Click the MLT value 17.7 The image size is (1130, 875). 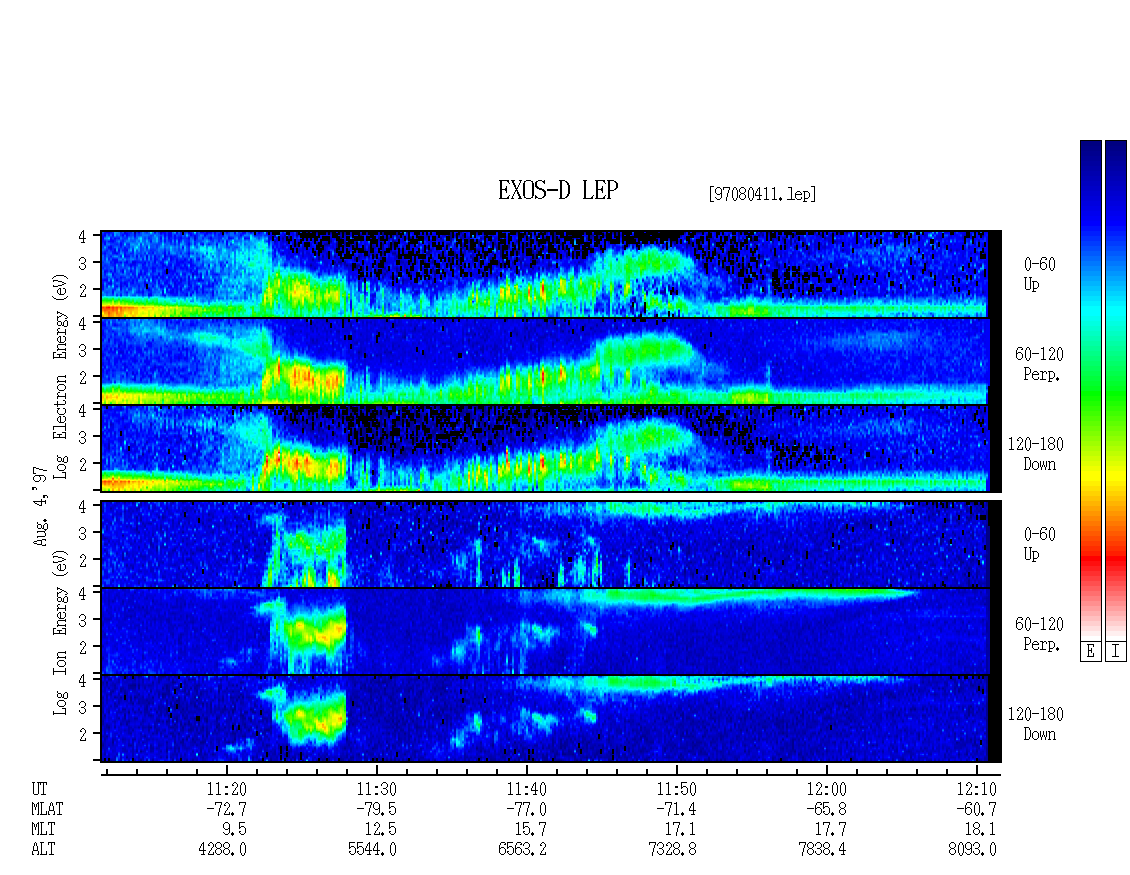(830, 830)
